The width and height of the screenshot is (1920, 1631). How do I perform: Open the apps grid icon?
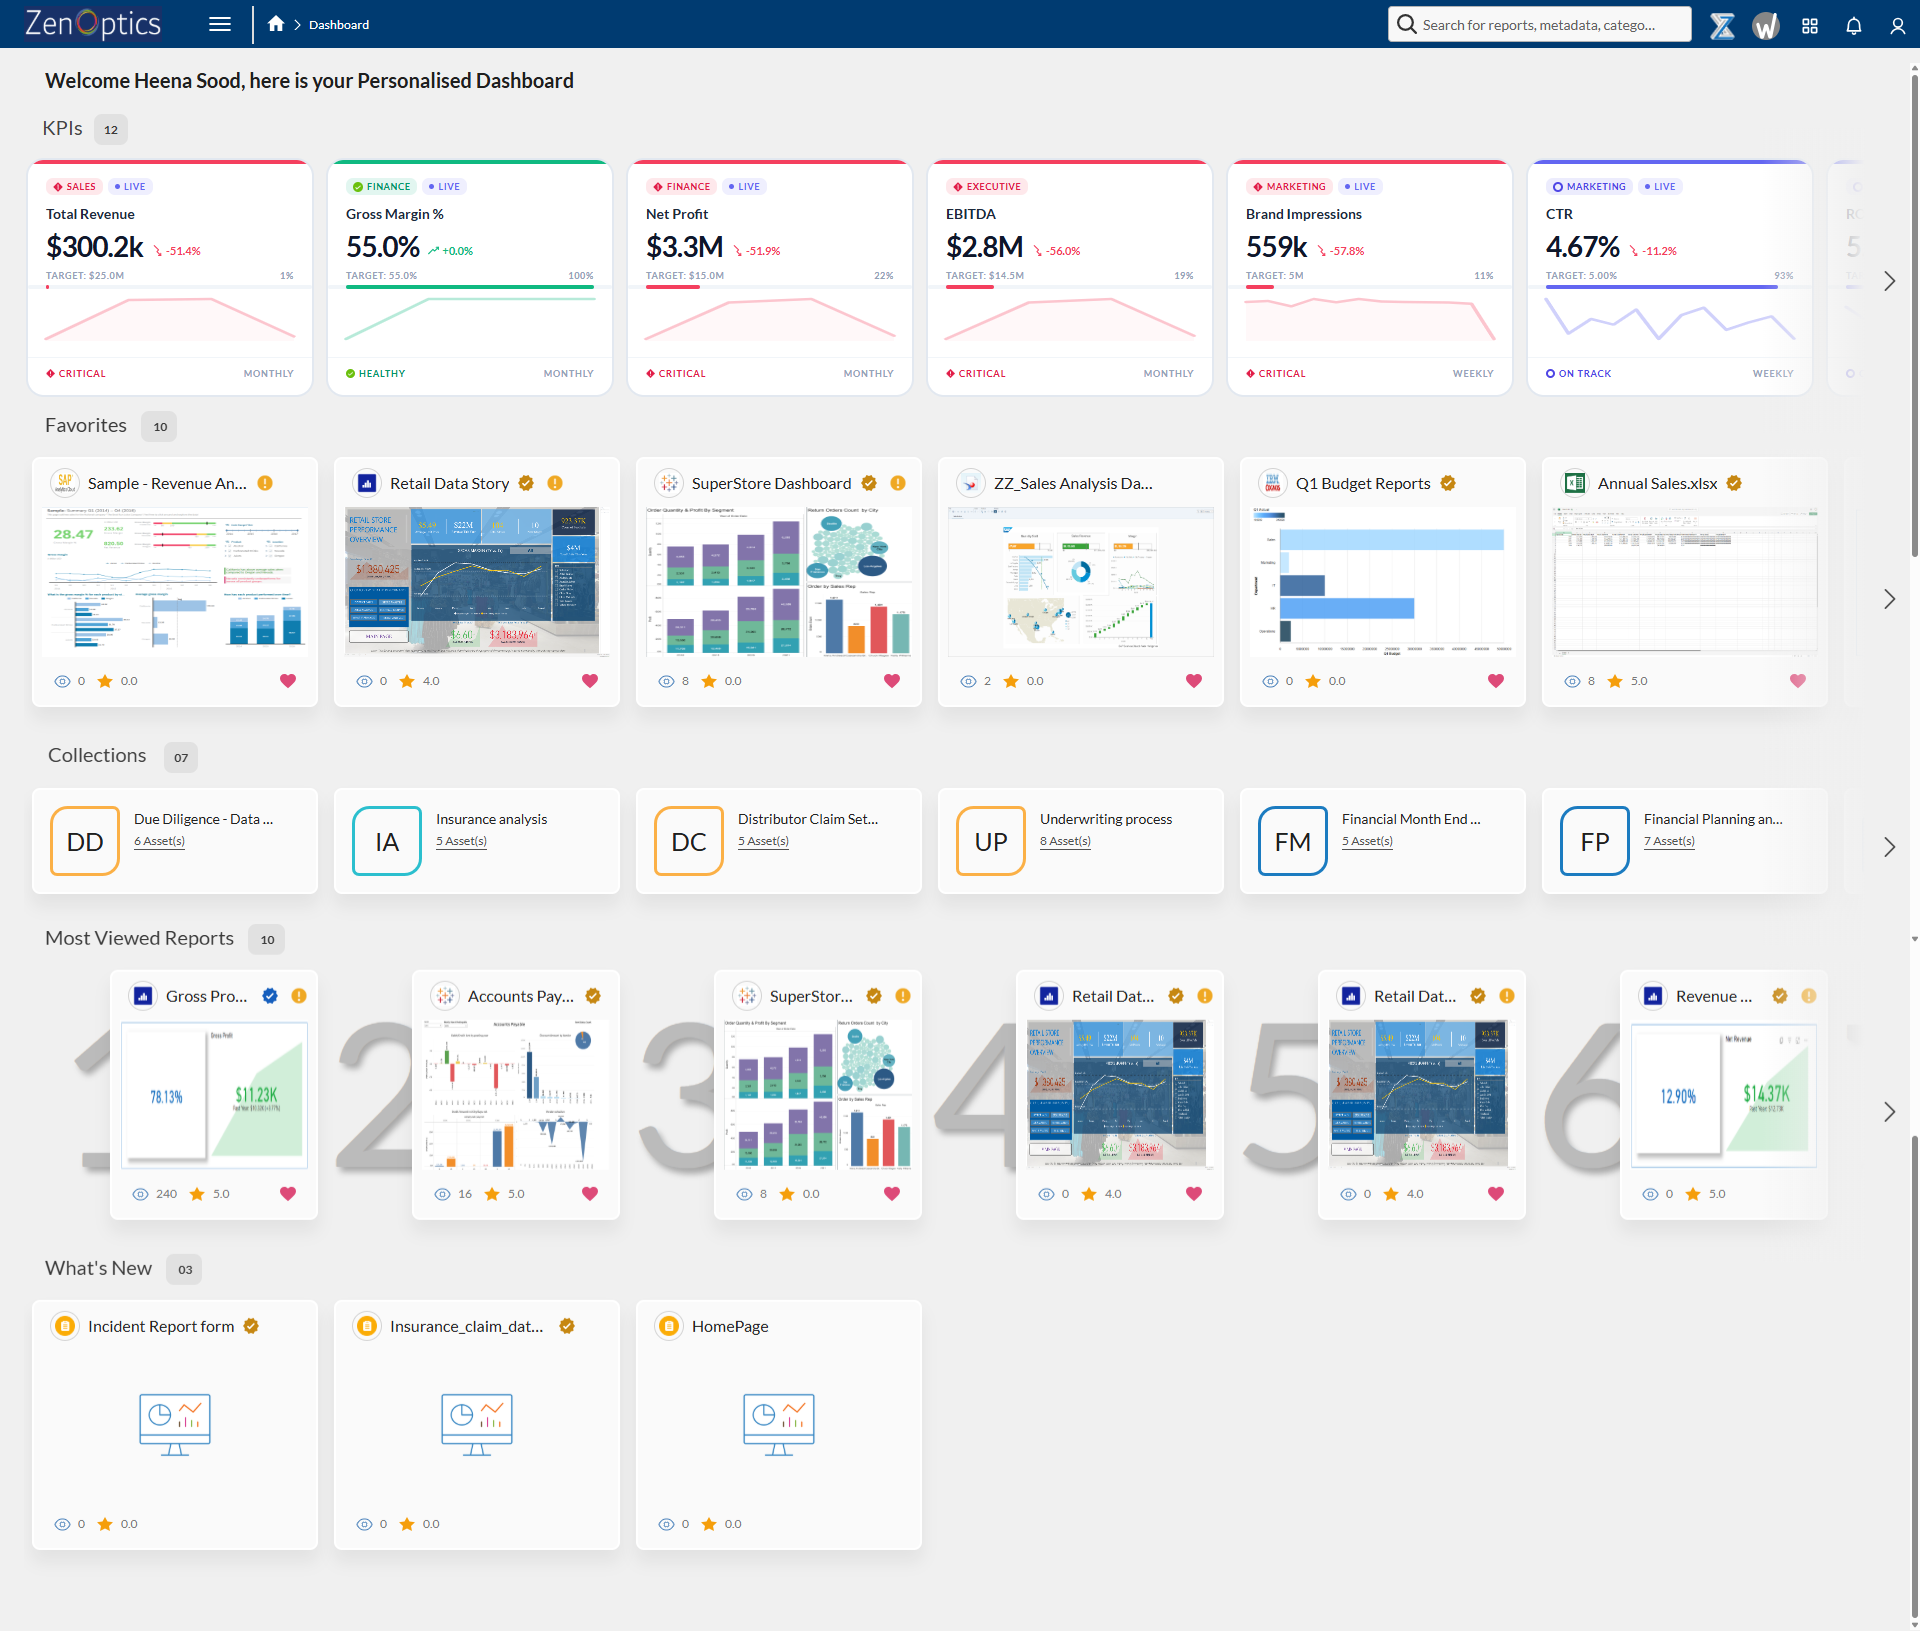pyautogui.click(x=1809, y=25)
